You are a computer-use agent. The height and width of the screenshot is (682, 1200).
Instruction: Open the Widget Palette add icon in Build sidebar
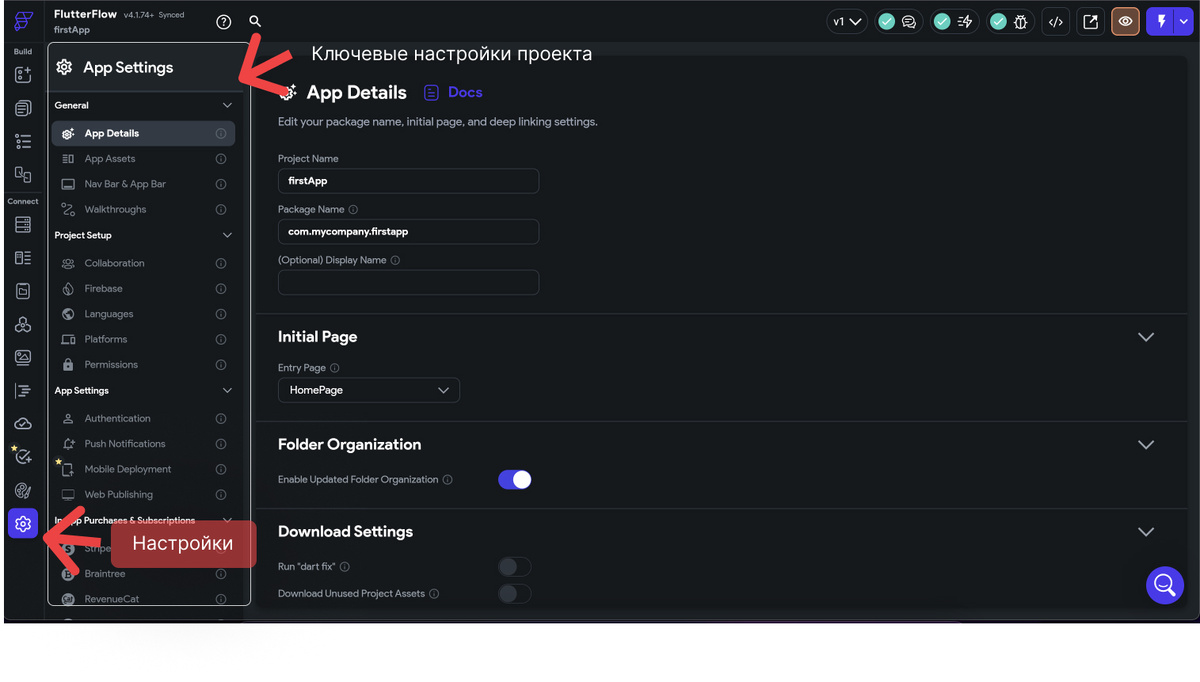click(23, 75)
